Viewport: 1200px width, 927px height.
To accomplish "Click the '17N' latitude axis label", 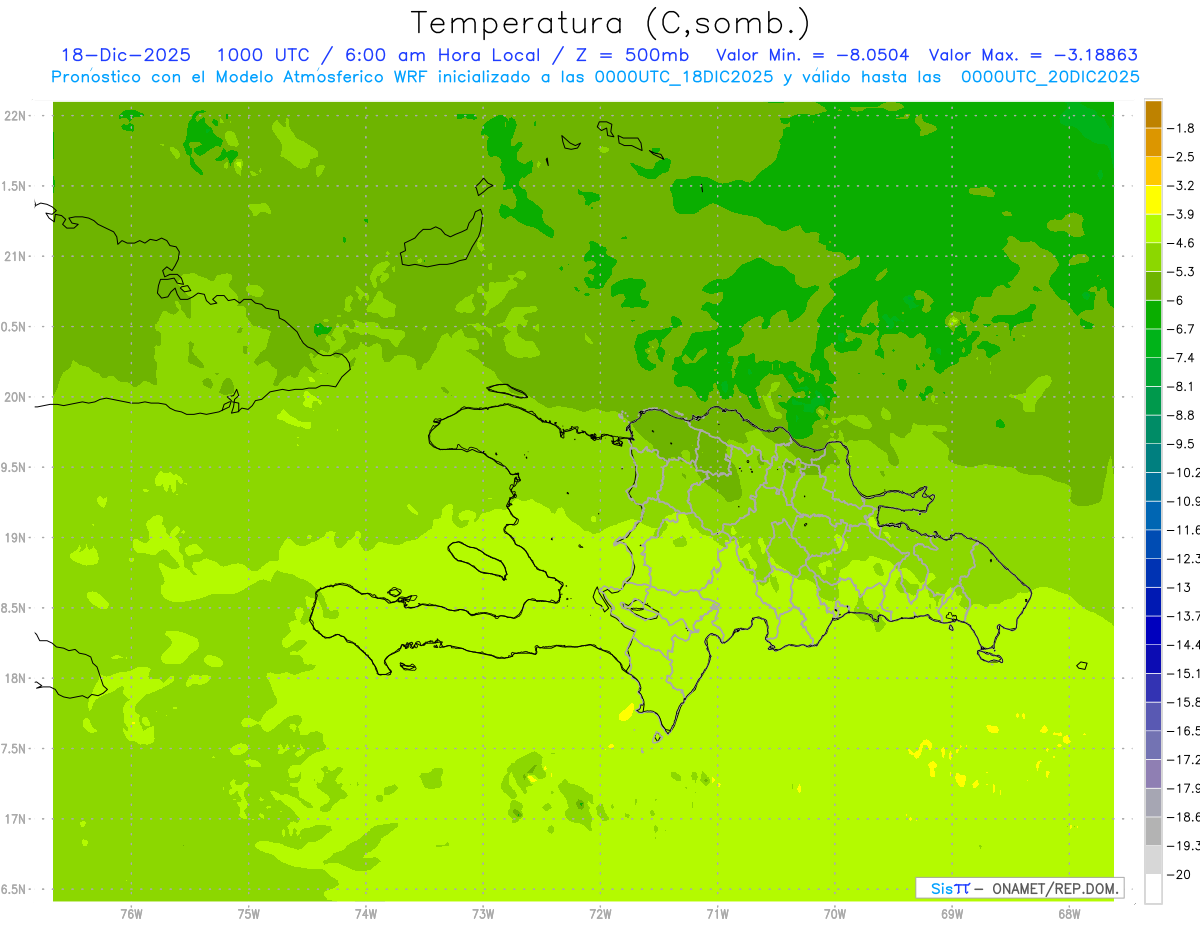I will click(x=16, y=819).
